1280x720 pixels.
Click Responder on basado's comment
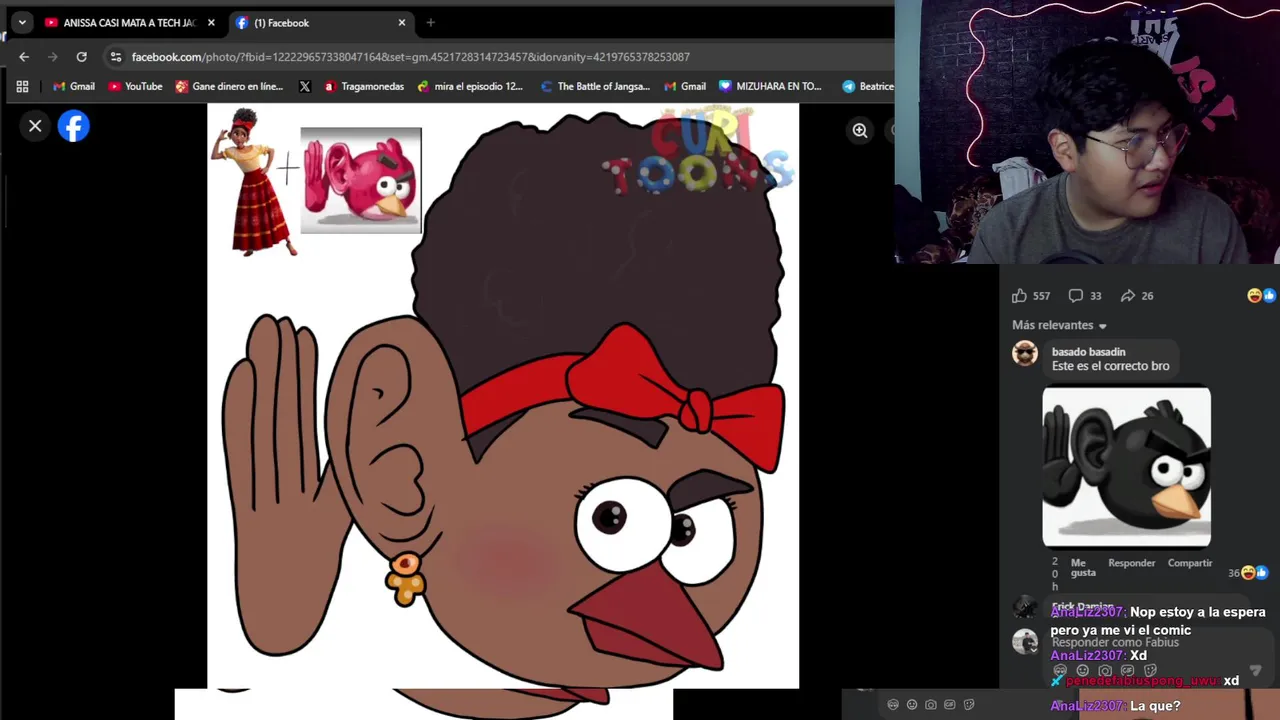click(x=1131, y=563)
